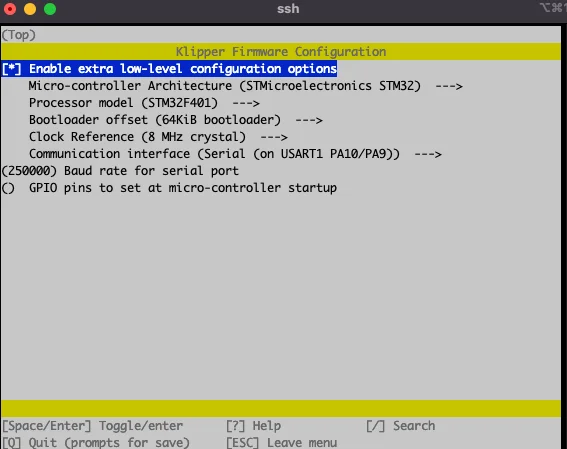This screenshot has height=449, width=567.
Task: Select Communication interface Serial USART1 entry
Action: pyautogui.click(x=235, y=154)
